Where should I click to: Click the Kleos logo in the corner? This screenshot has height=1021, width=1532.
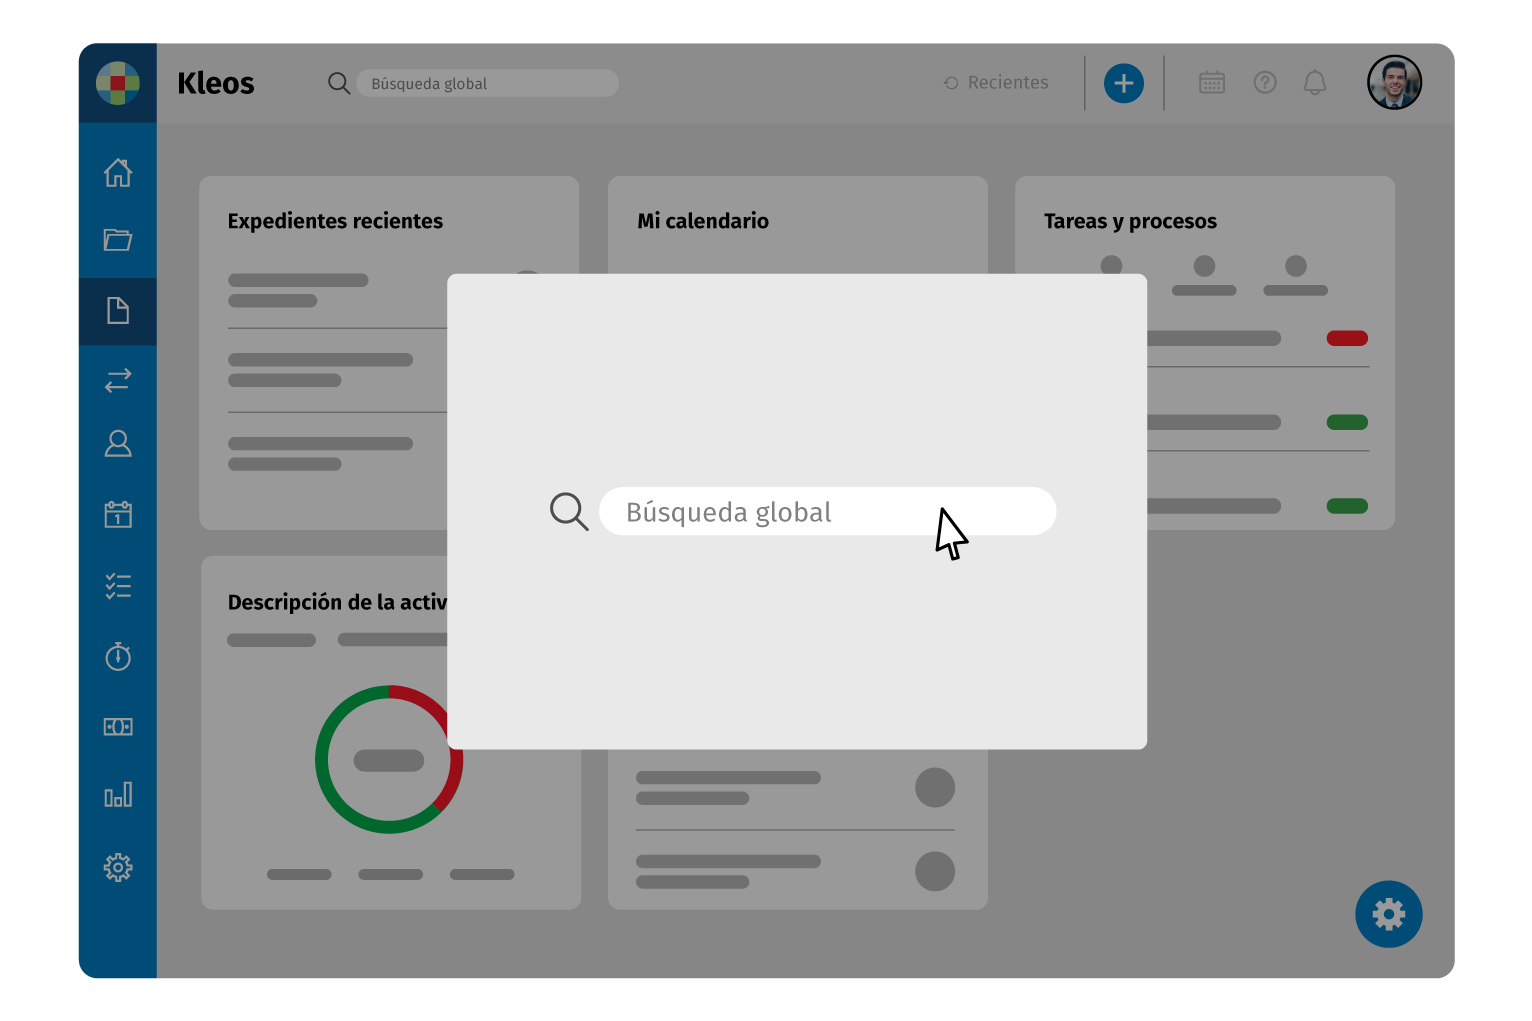click(x=118, y=83)
